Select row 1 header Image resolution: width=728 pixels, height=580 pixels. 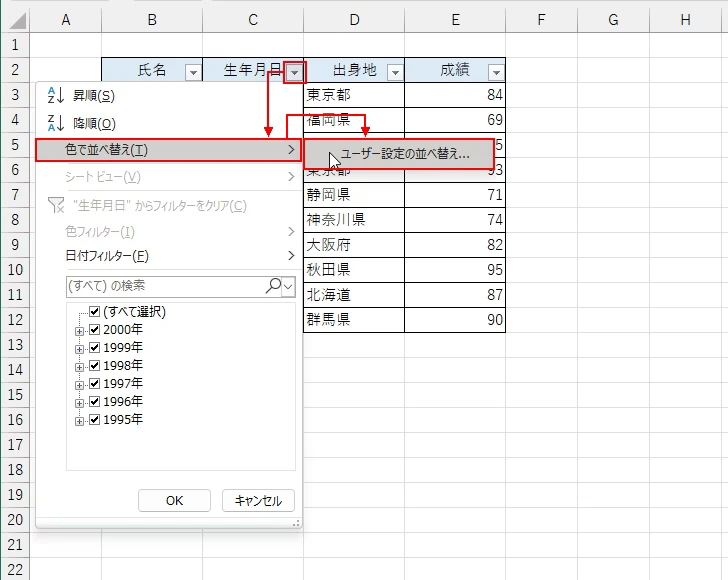point(15,45)
